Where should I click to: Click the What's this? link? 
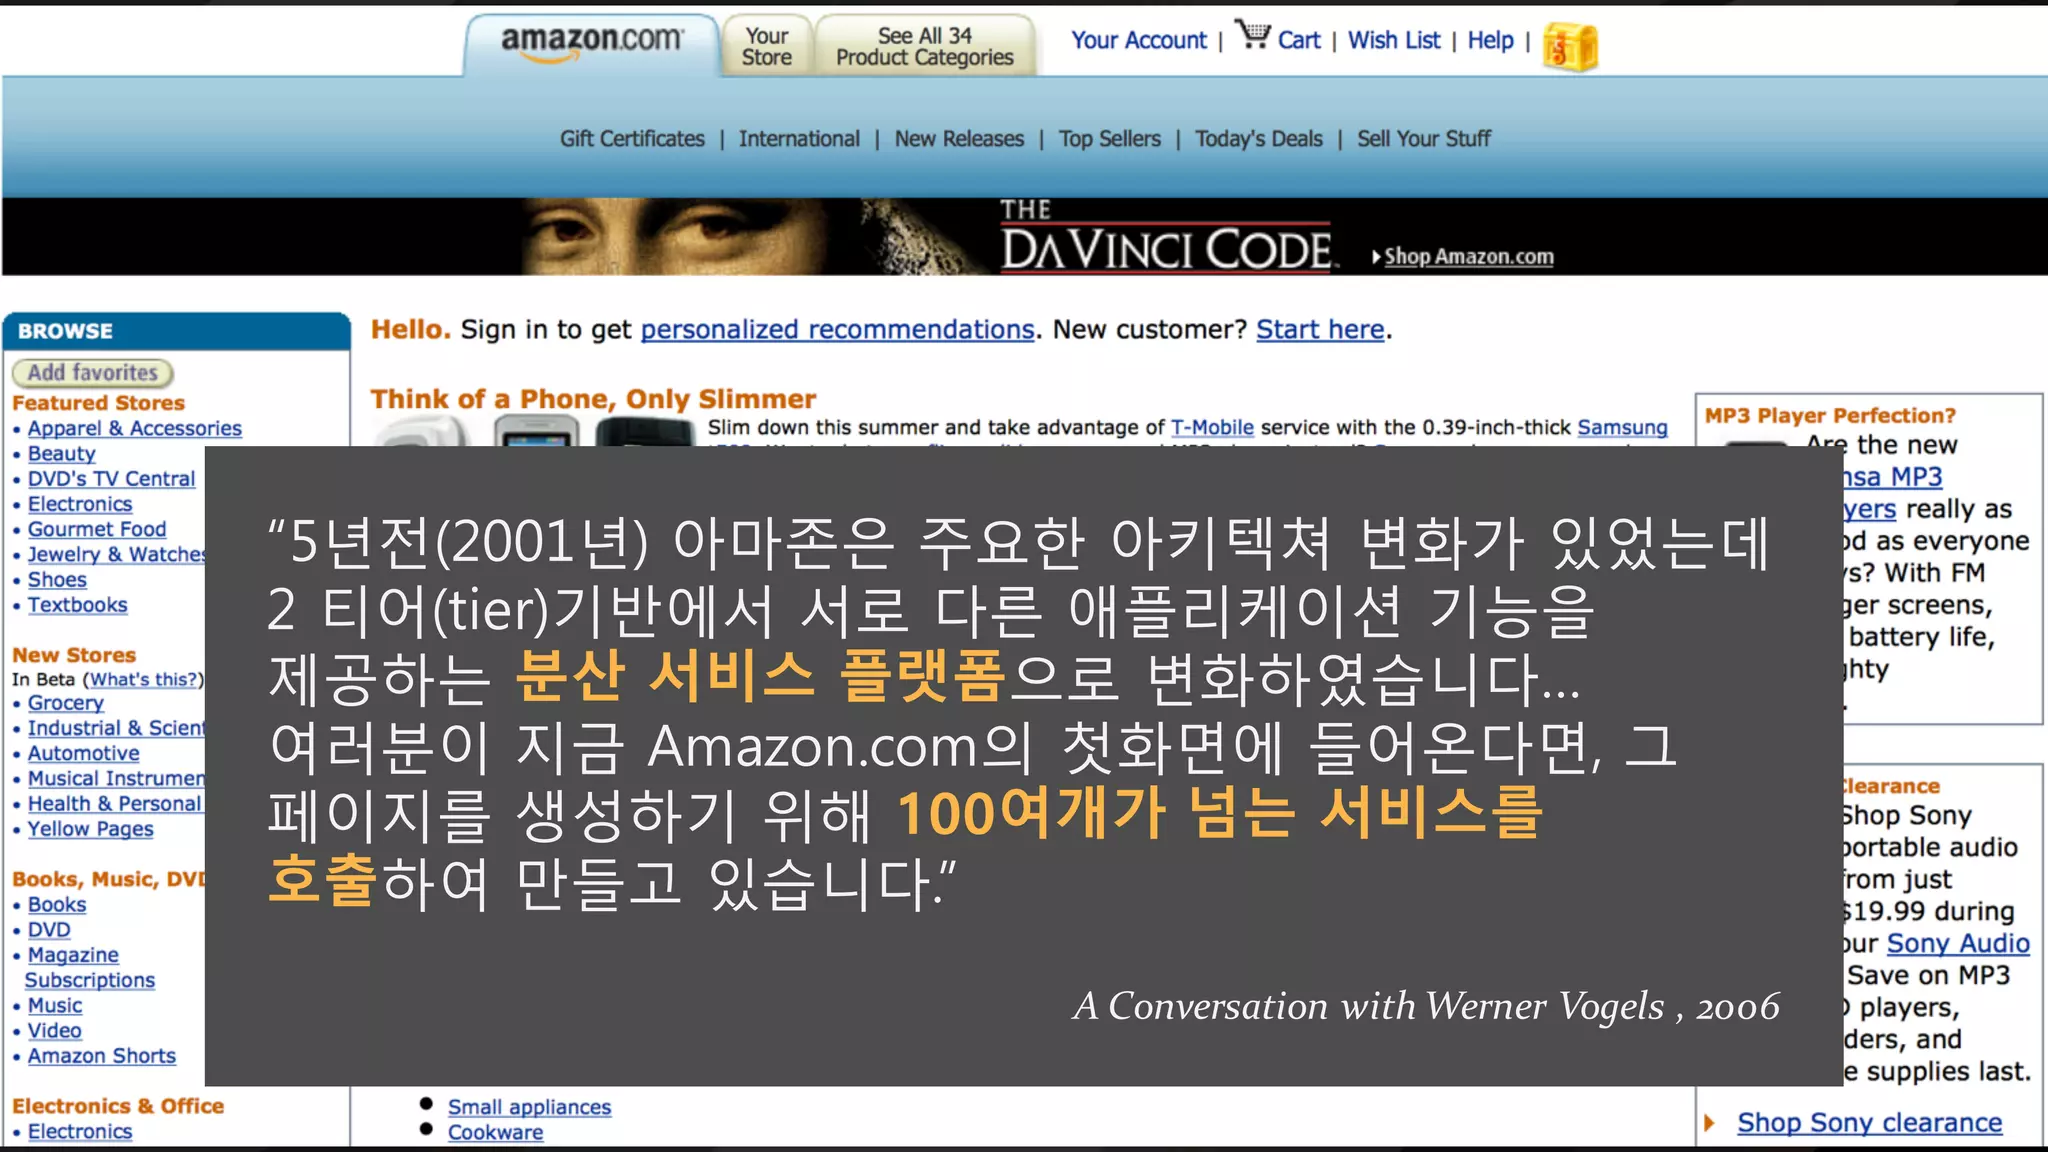(144, 679)
